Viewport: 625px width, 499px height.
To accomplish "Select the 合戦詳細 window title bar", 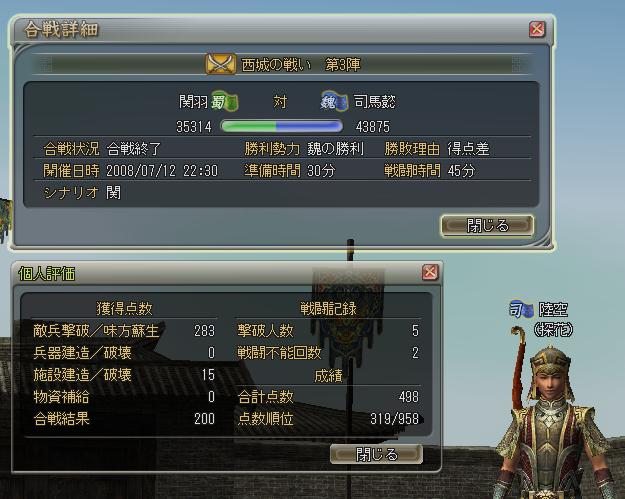I will (281, 29).
